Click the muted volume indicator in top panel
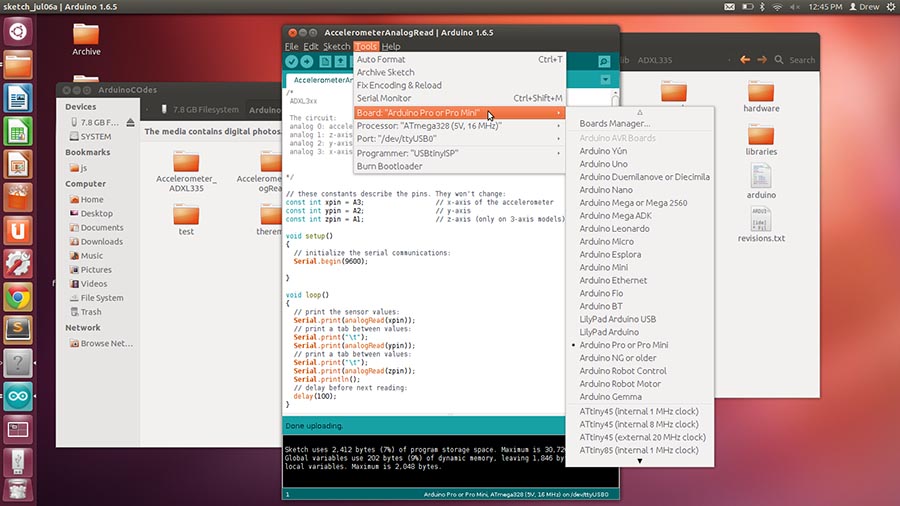Image resolution: width=900 pixels, height=506 pixels. 795,7
